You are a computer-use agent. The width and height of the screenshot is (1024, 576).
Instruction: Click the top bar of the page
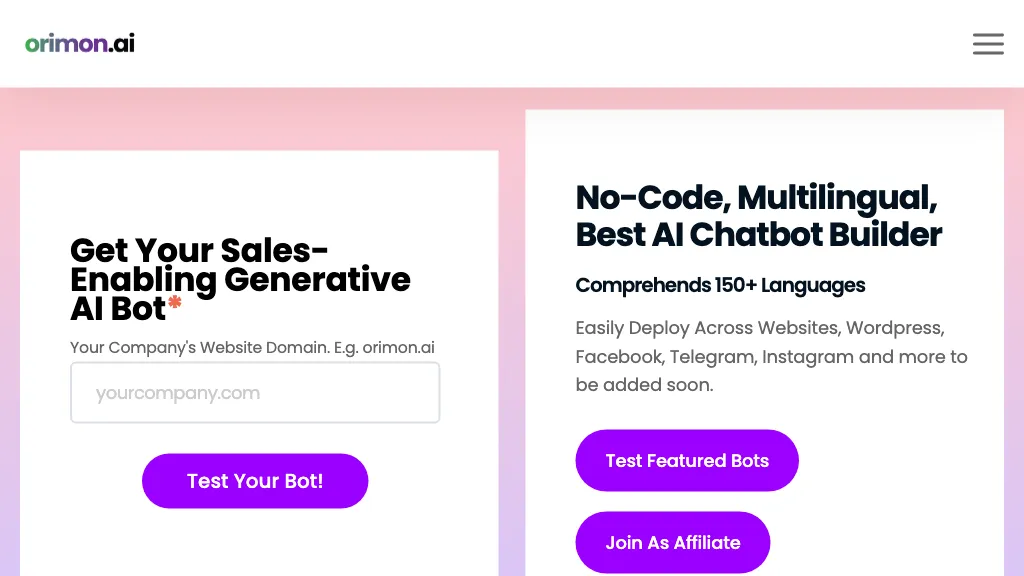[512, 44]
